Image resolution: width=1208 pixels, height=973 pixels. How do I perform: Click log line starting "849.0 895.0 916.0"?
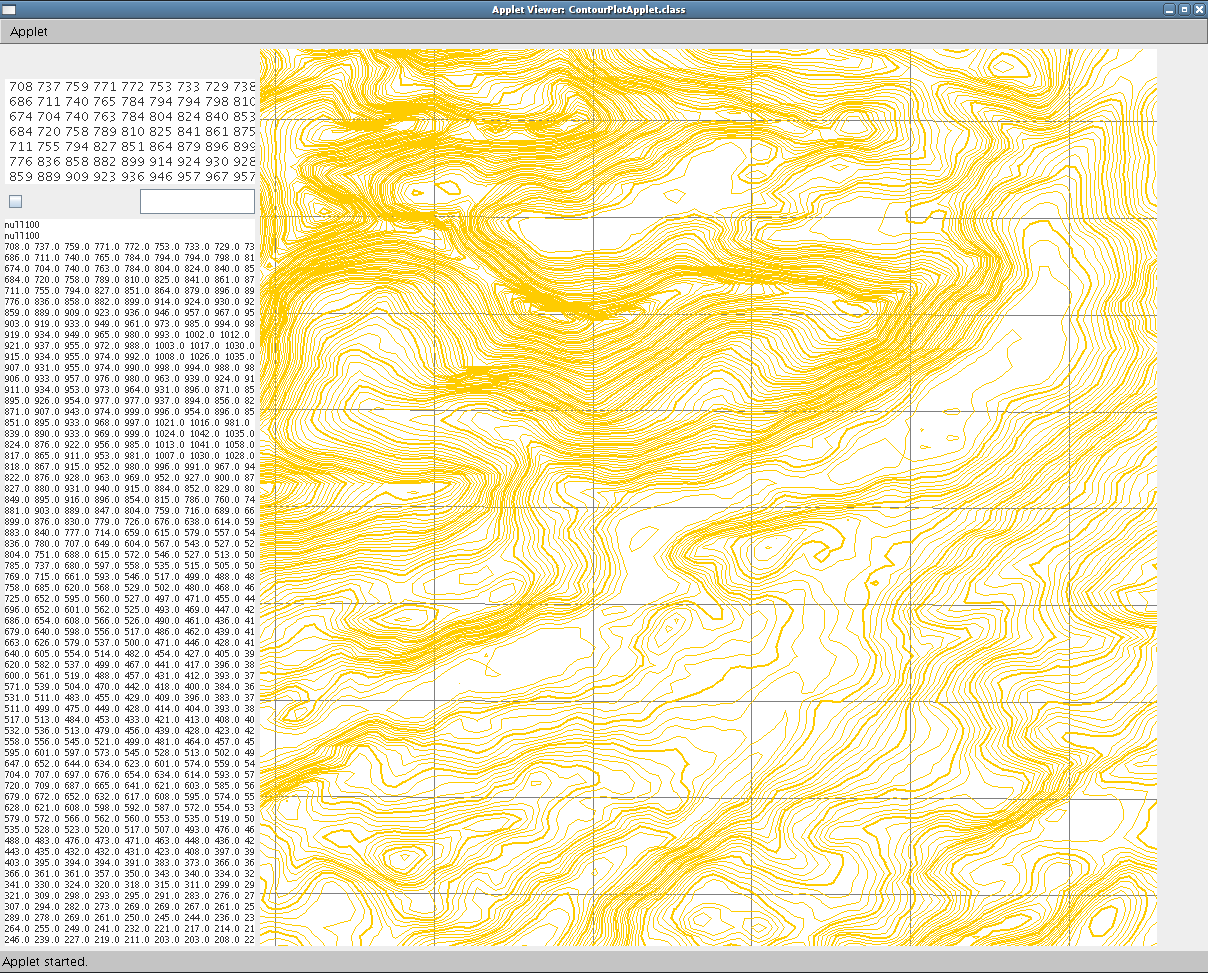pyautogui.click(x=129, y=499)
